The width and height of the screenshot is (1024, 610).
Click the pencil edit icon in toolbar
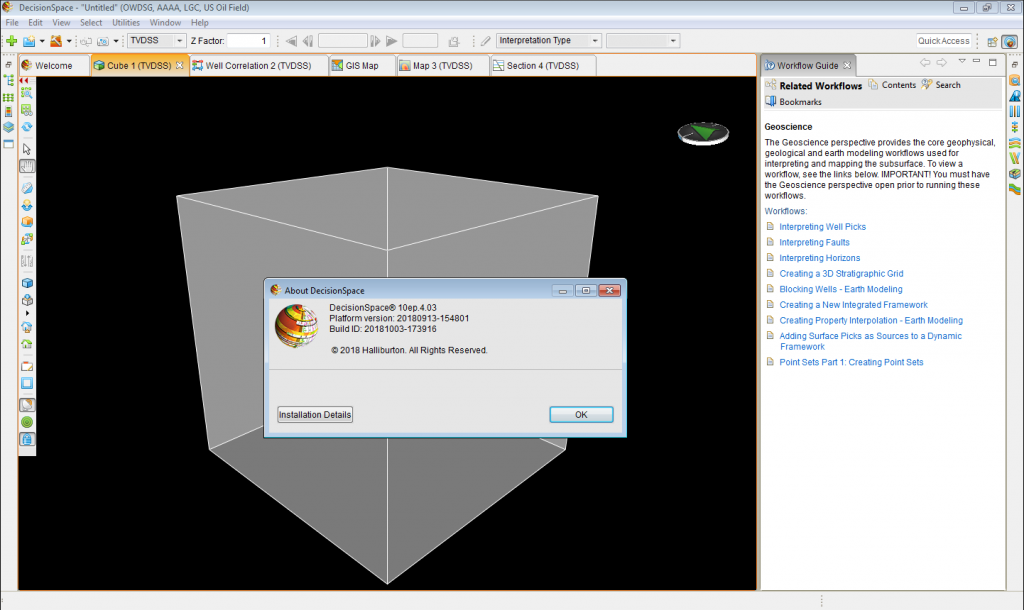[485, 40]
